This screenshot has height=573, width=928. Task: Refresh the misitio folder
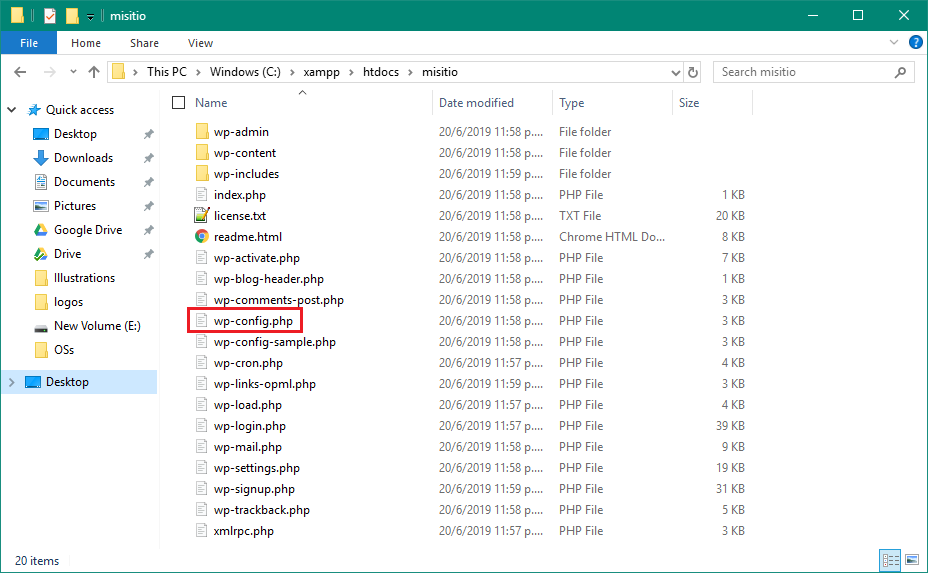tap(692, 72)
